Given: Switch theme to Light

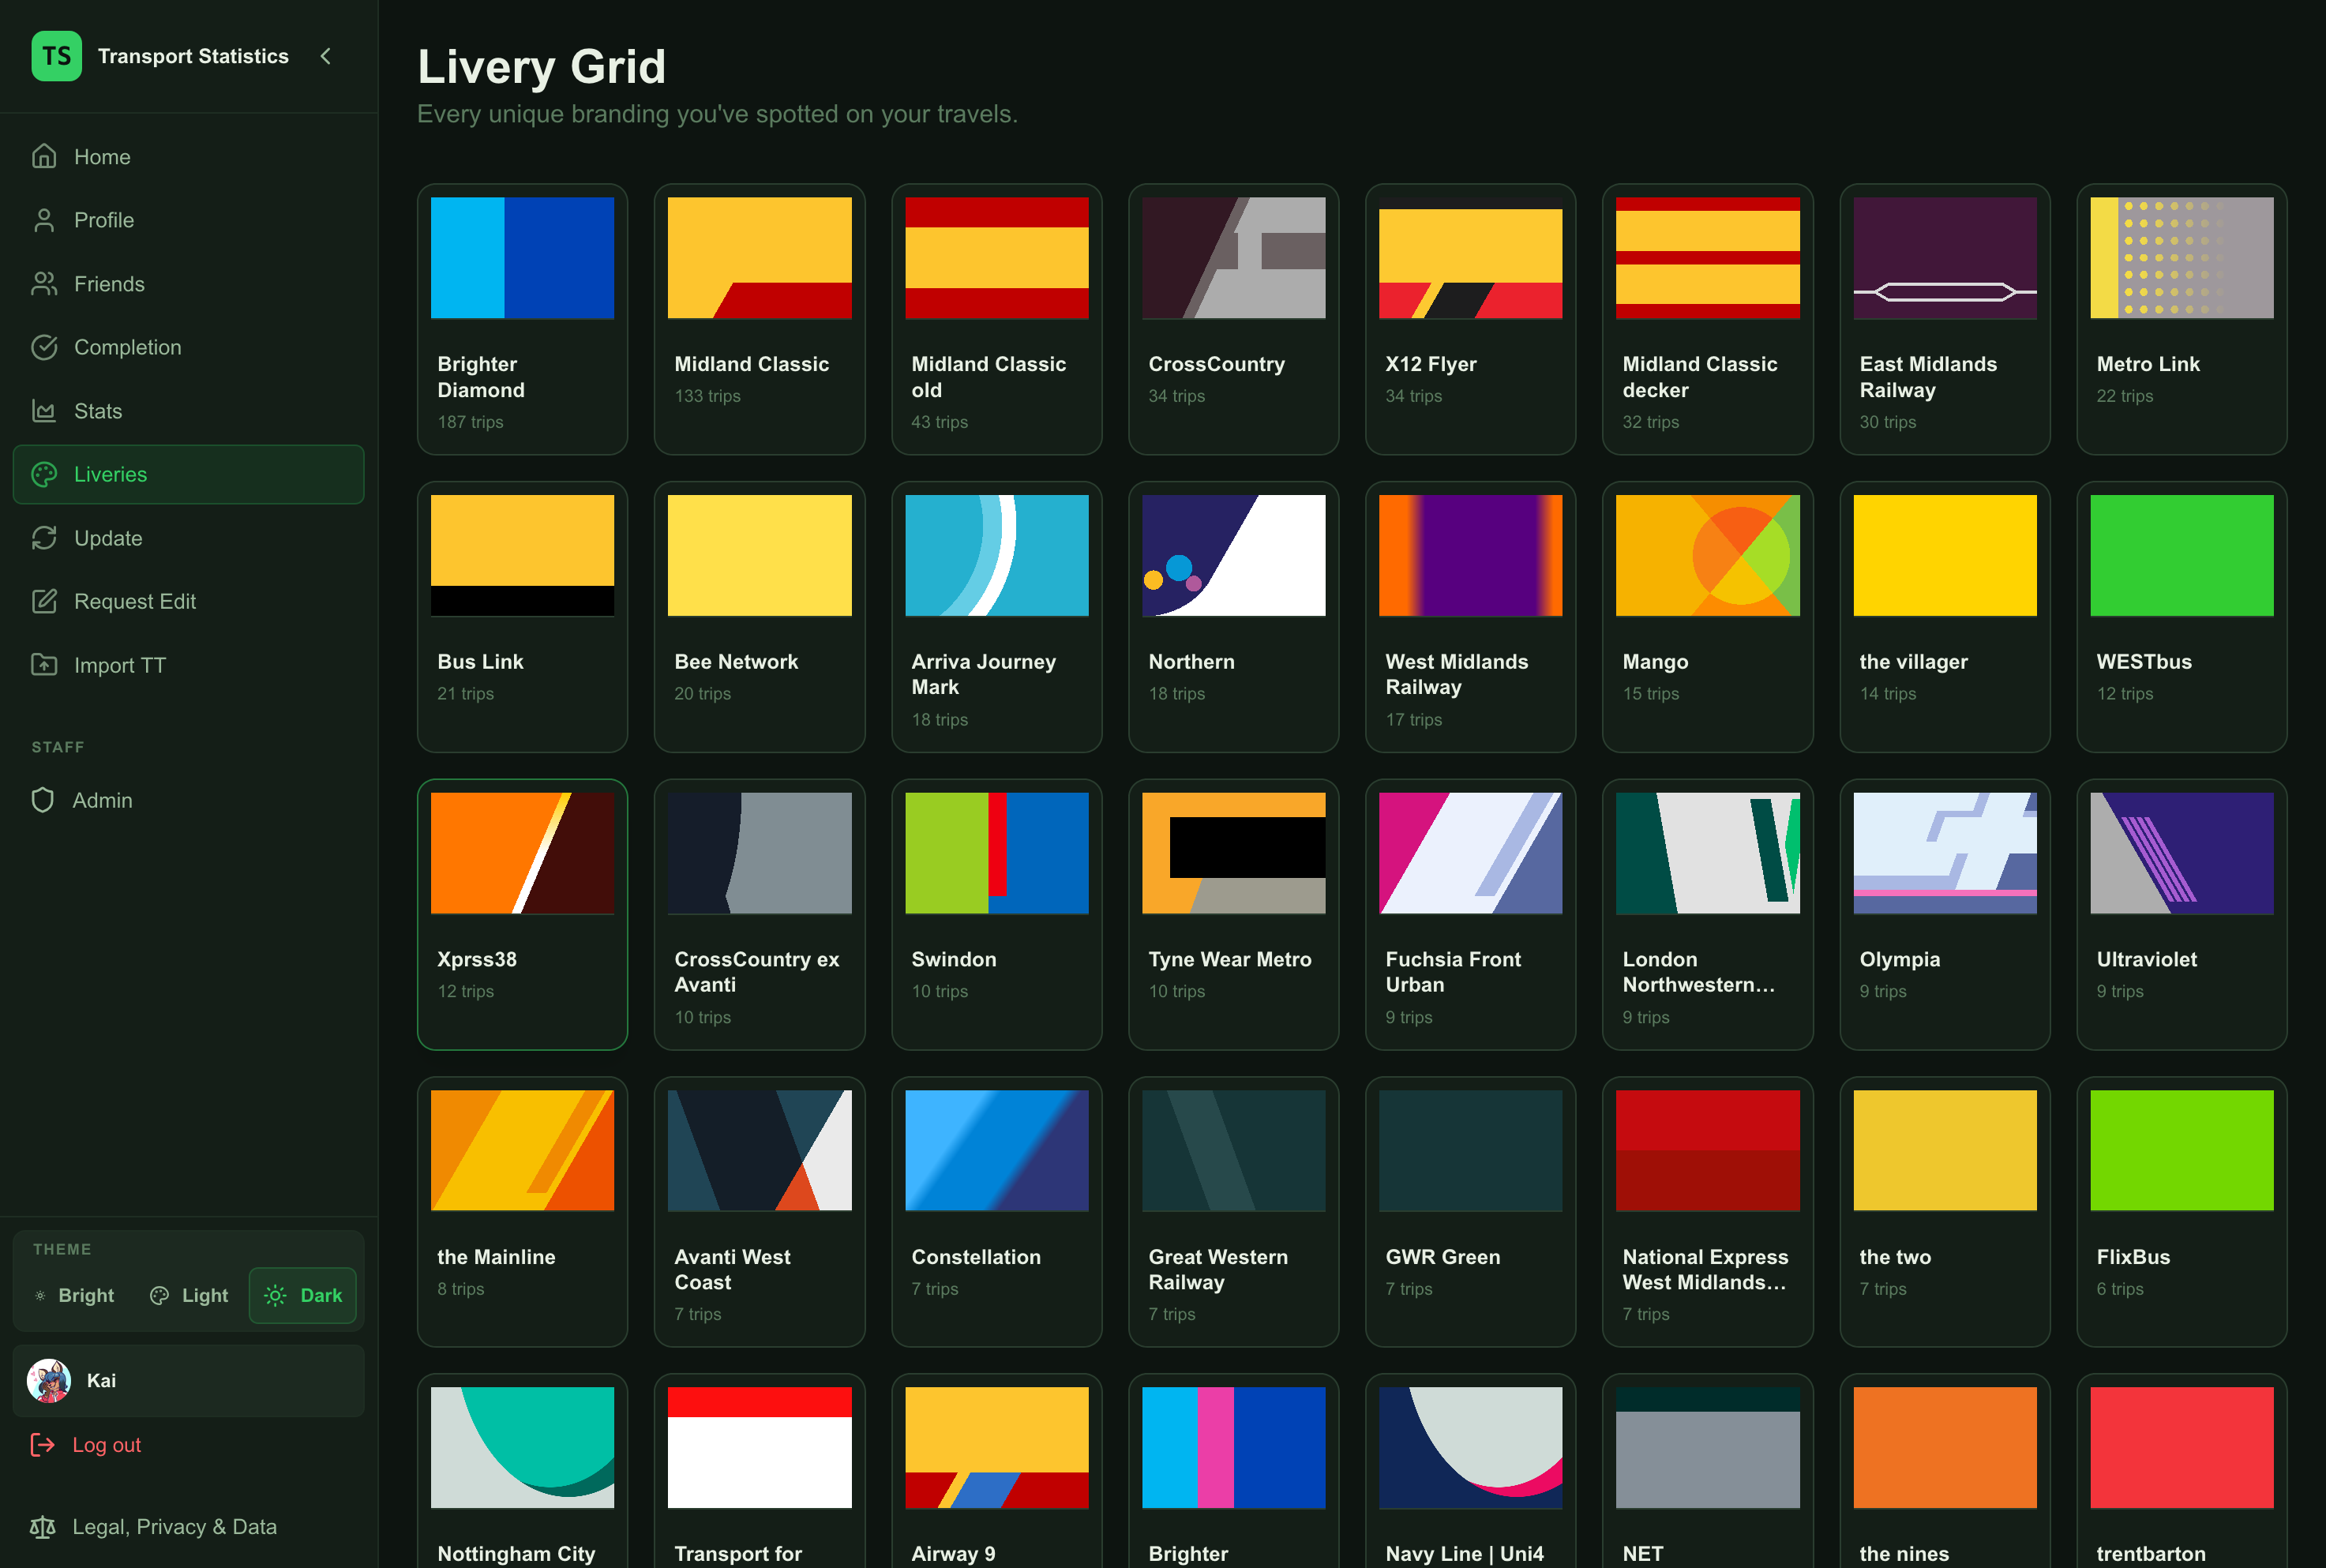Looking at the screenshot, I should click(189, 1295).
